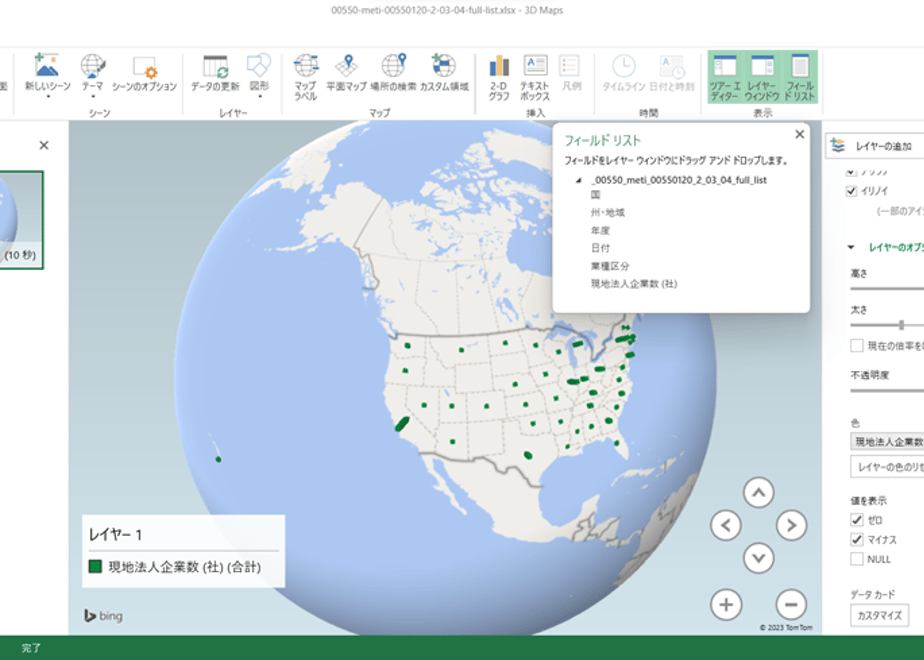
Task: Adjust the 太さ slider handle
Action: coord(901,325)
